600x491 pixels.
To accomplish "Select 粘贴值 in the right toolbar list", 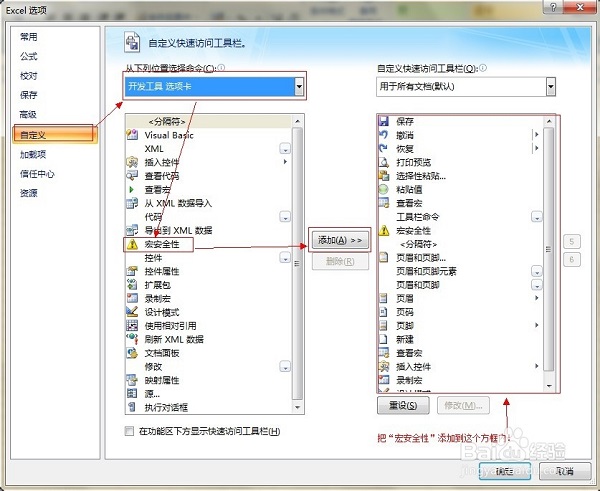I will tap(408, 189).
